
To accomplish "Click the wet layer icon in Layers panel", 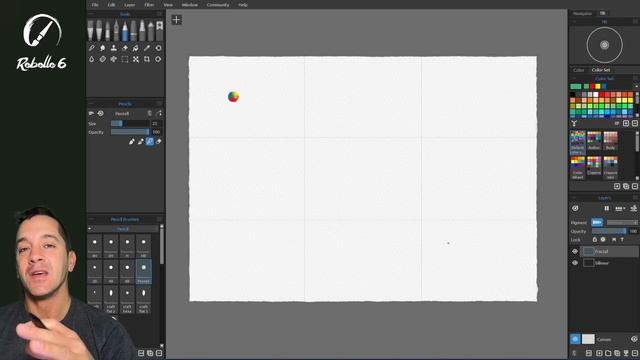I will point(633,208).
